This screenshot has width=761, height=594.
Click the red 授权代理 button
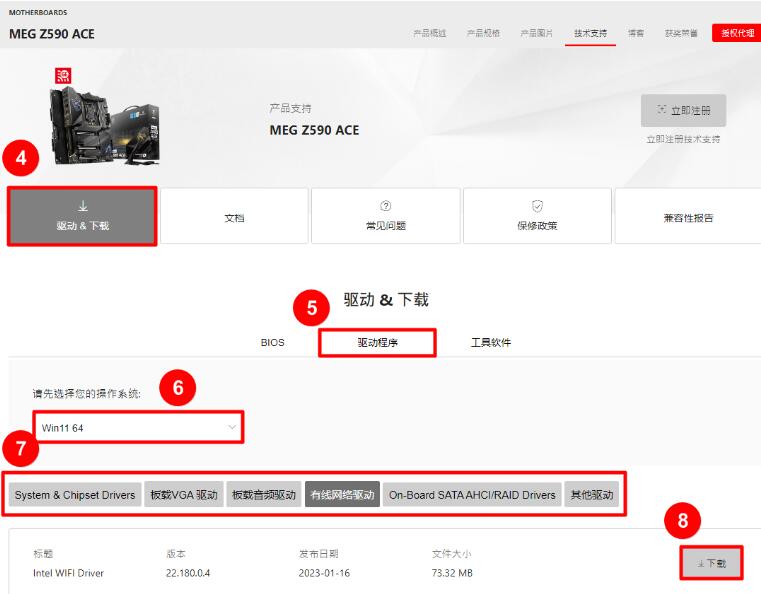[x=737, y=33]
